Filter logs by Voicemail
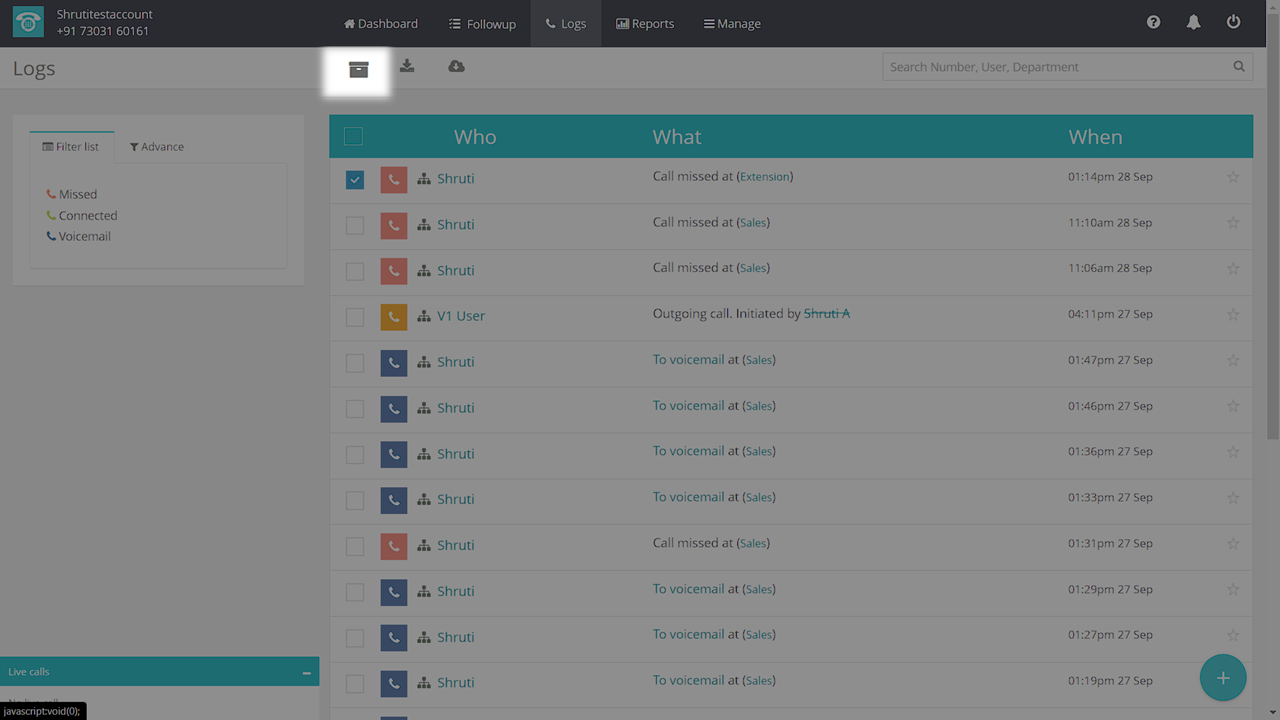 [x=84, y=237]
